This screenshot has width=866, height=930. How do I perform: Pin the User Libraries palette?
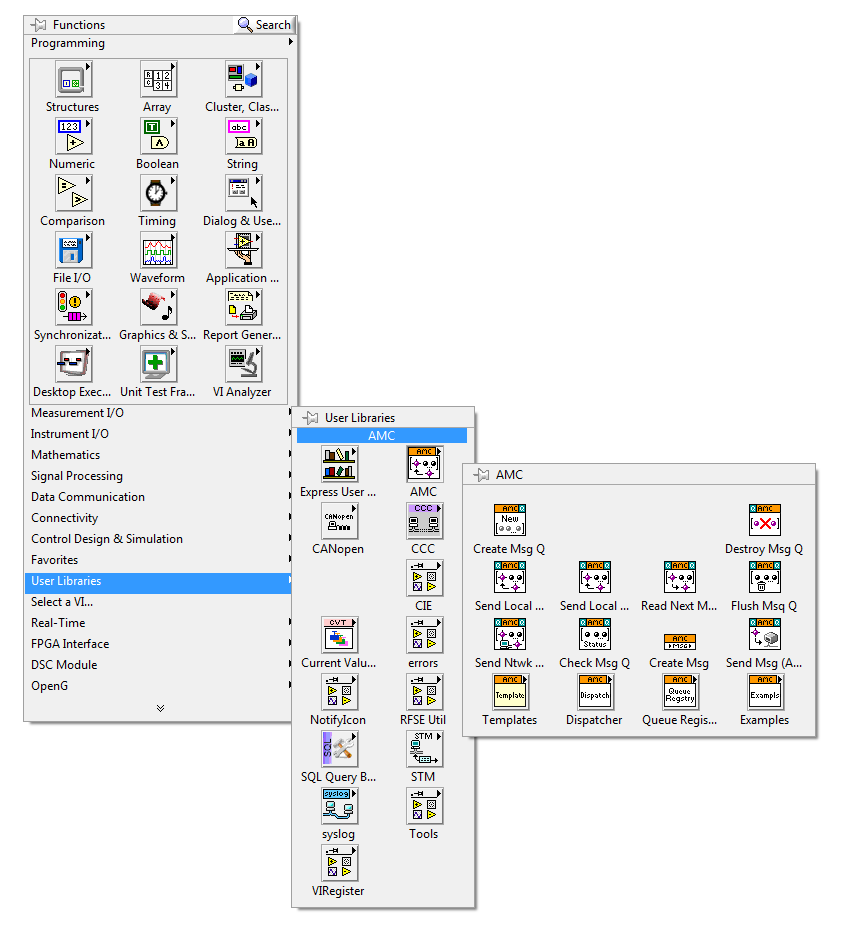(310, 418)
